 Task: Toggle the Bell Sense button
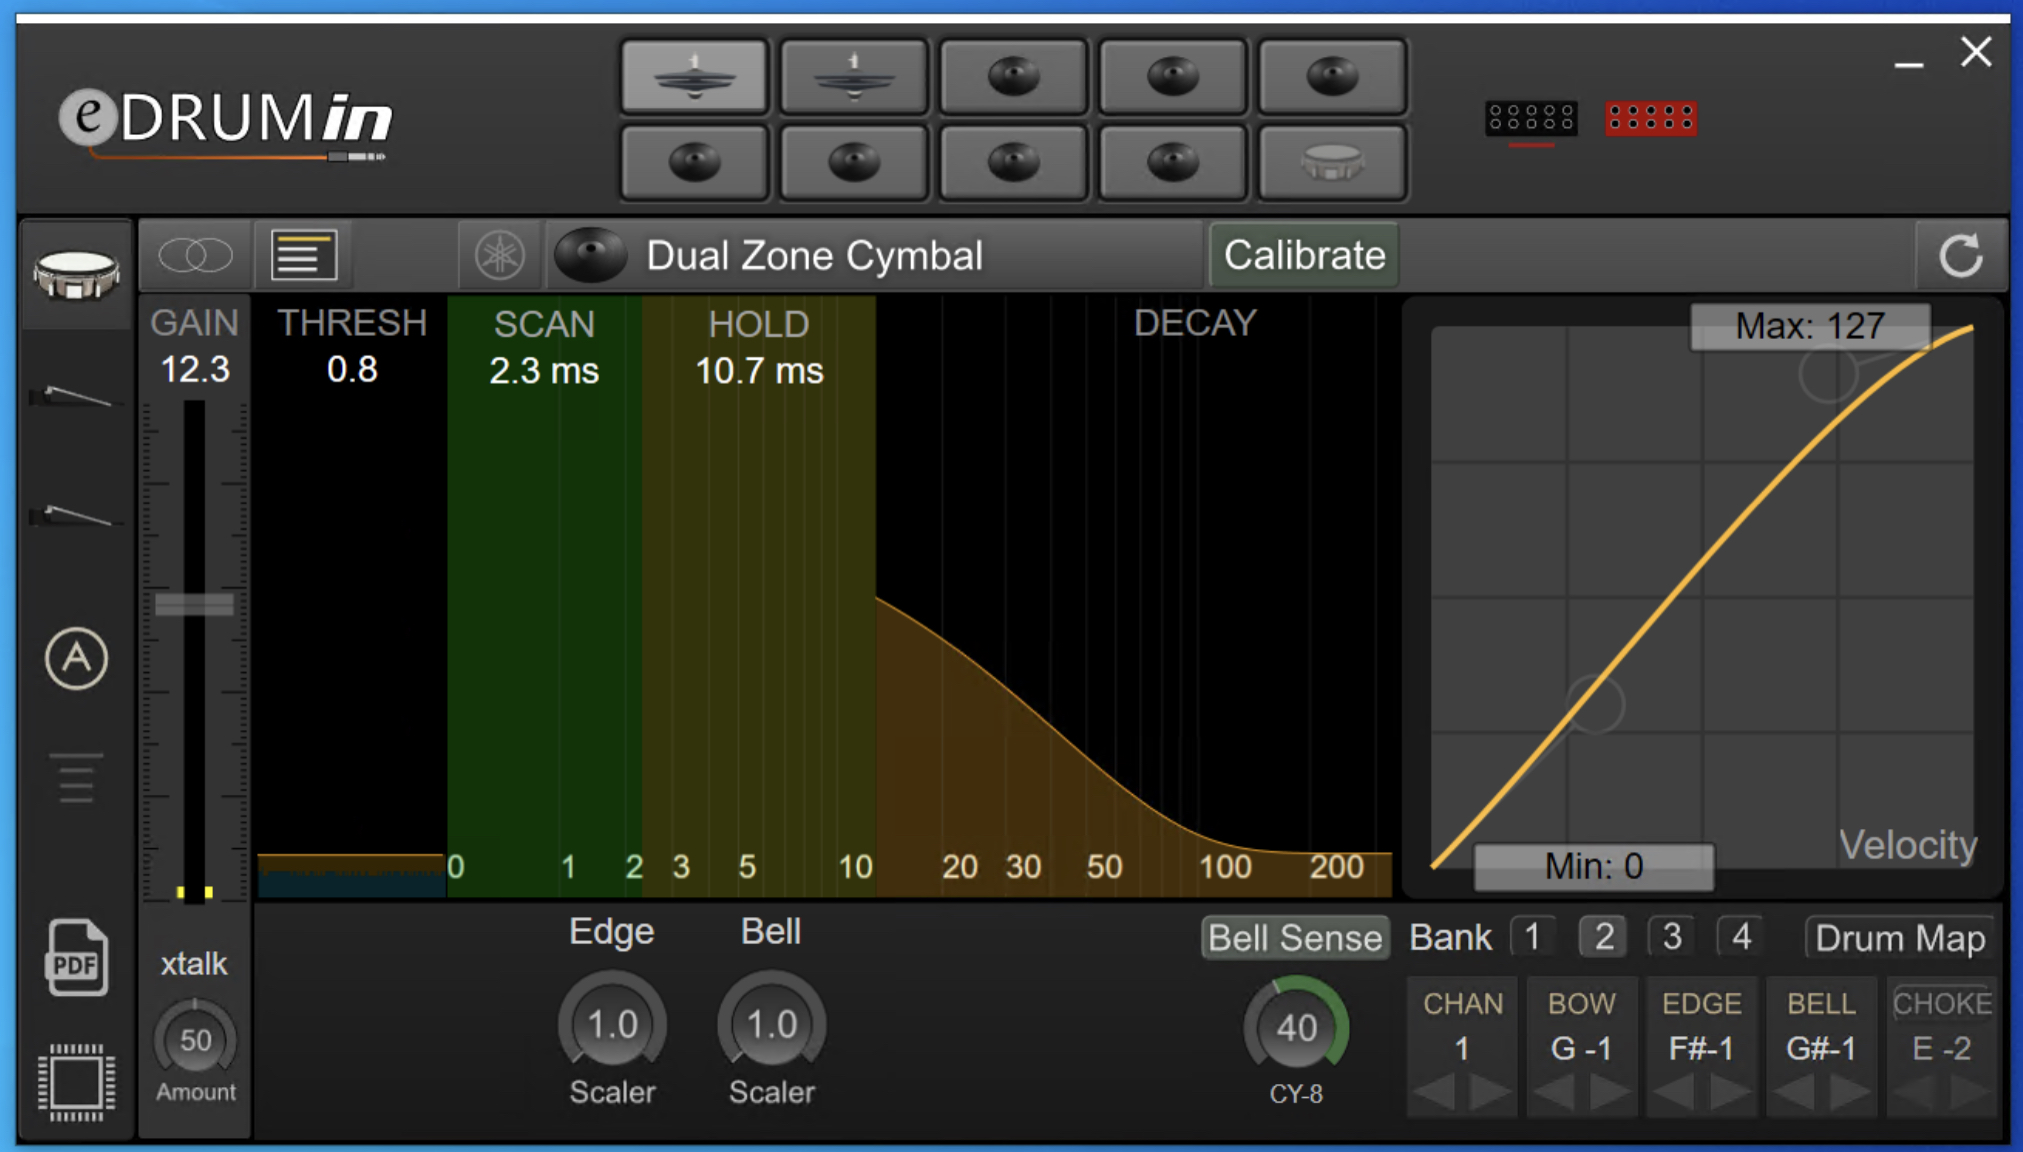(1295, 938)
